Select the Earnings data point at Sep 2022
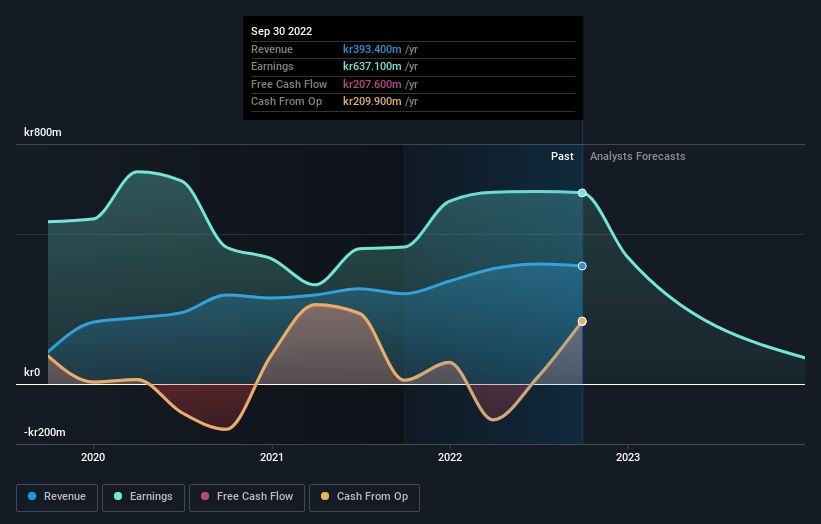821x524 pixels. 582,193
